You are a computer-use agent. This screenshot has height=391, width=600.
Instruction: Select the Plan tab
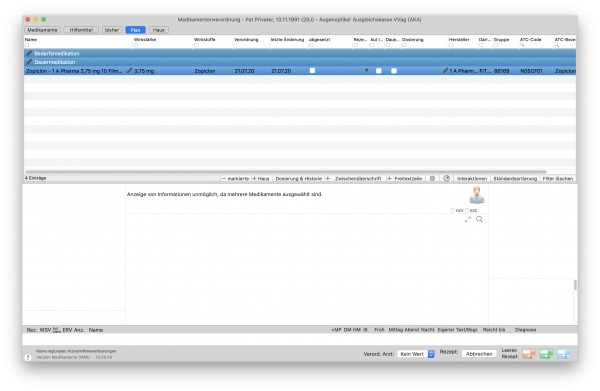(x=135, y=30)
